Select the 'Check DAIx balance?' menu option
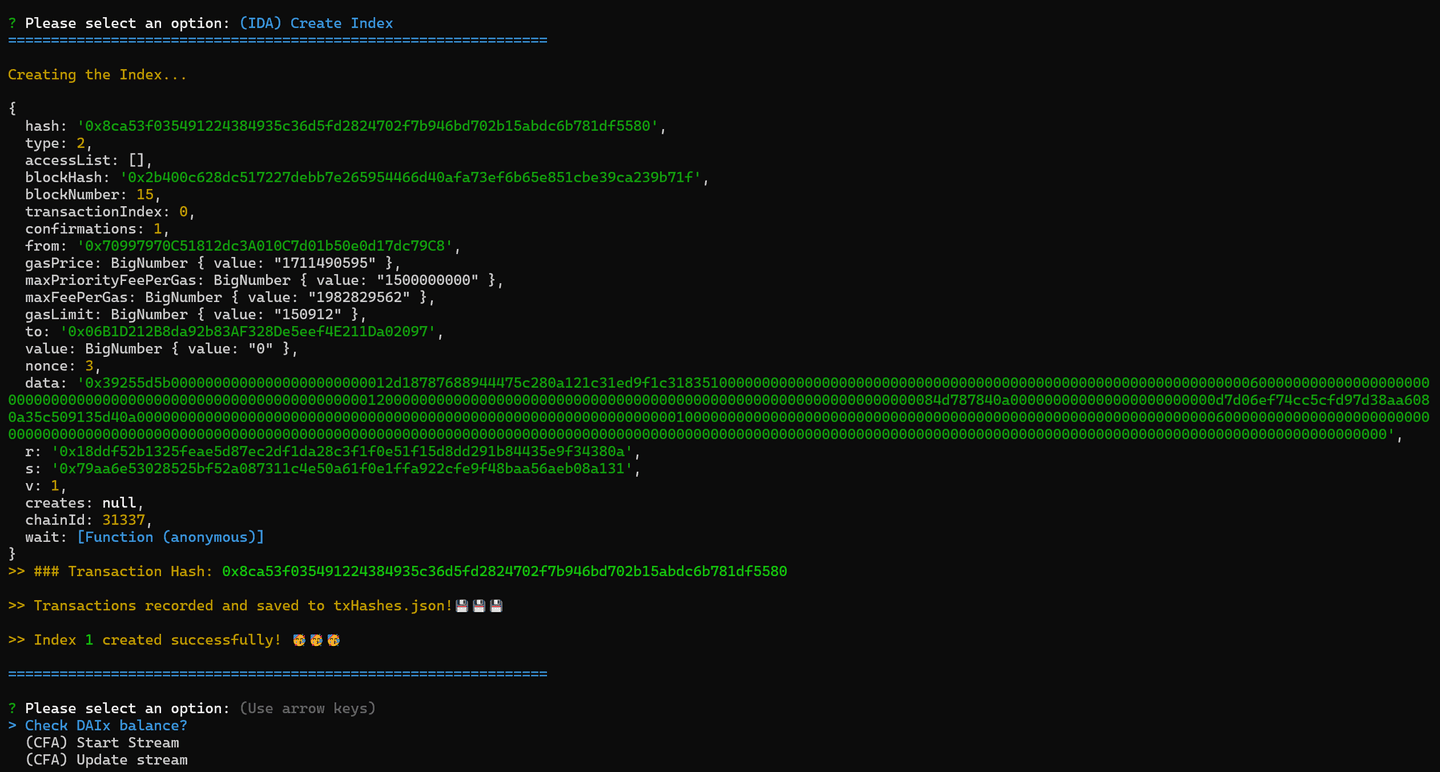The width and height of the screenshot is (1440, 772). pyautogui.click(x=106, y=725)
